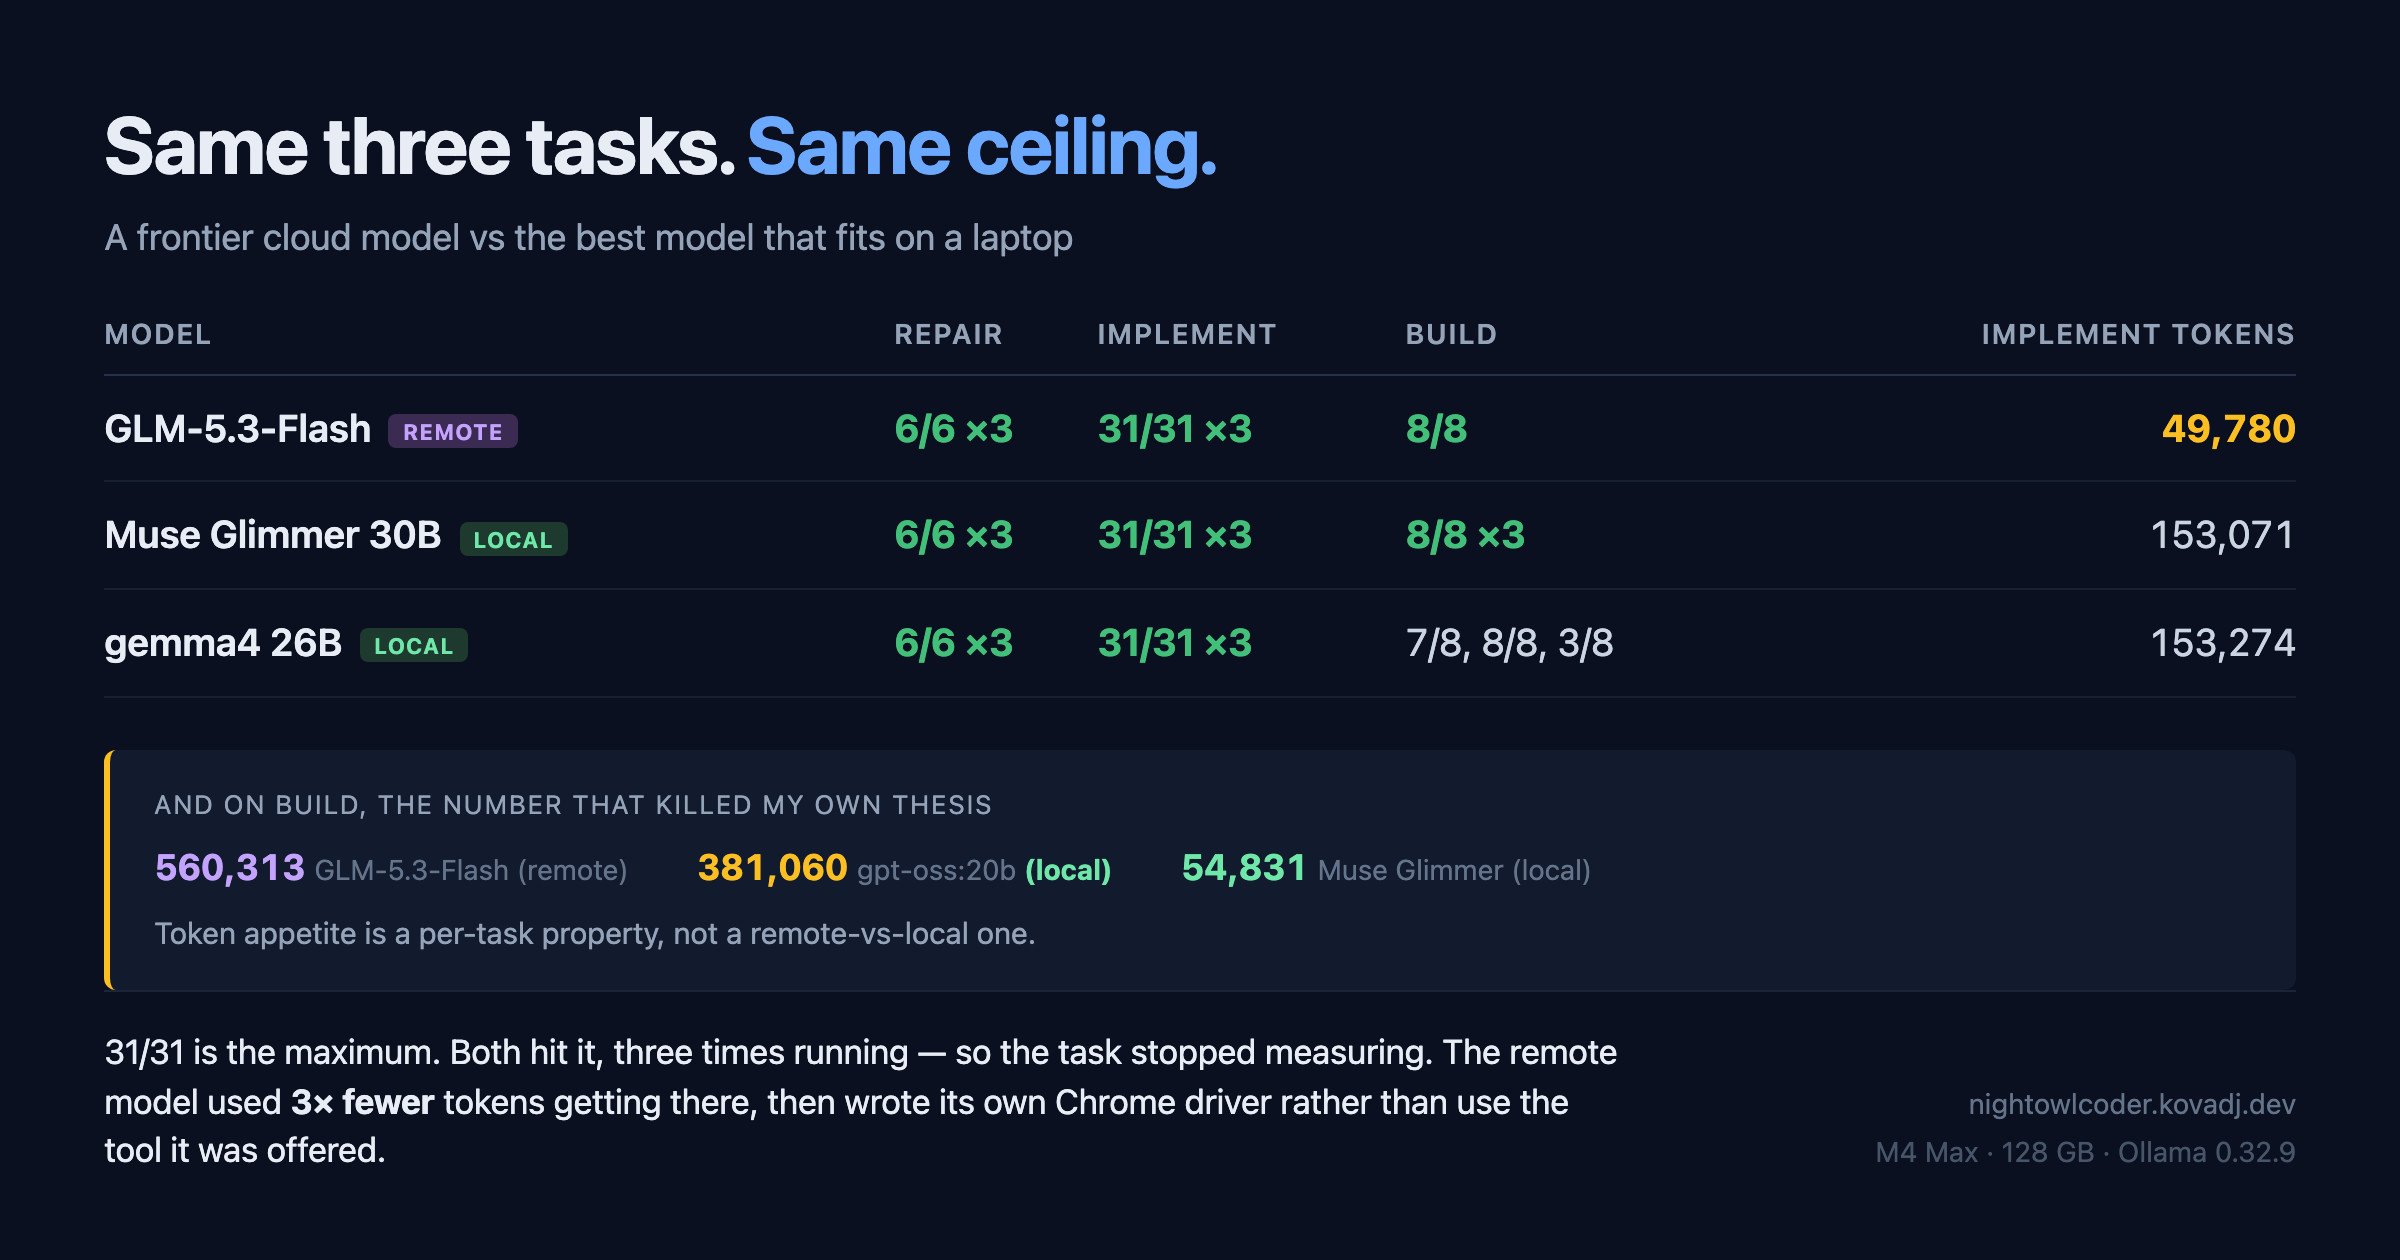Click the 153,274 implement tokens value
This screenshot has width=2400, height=1260.
pos(2222,643)
